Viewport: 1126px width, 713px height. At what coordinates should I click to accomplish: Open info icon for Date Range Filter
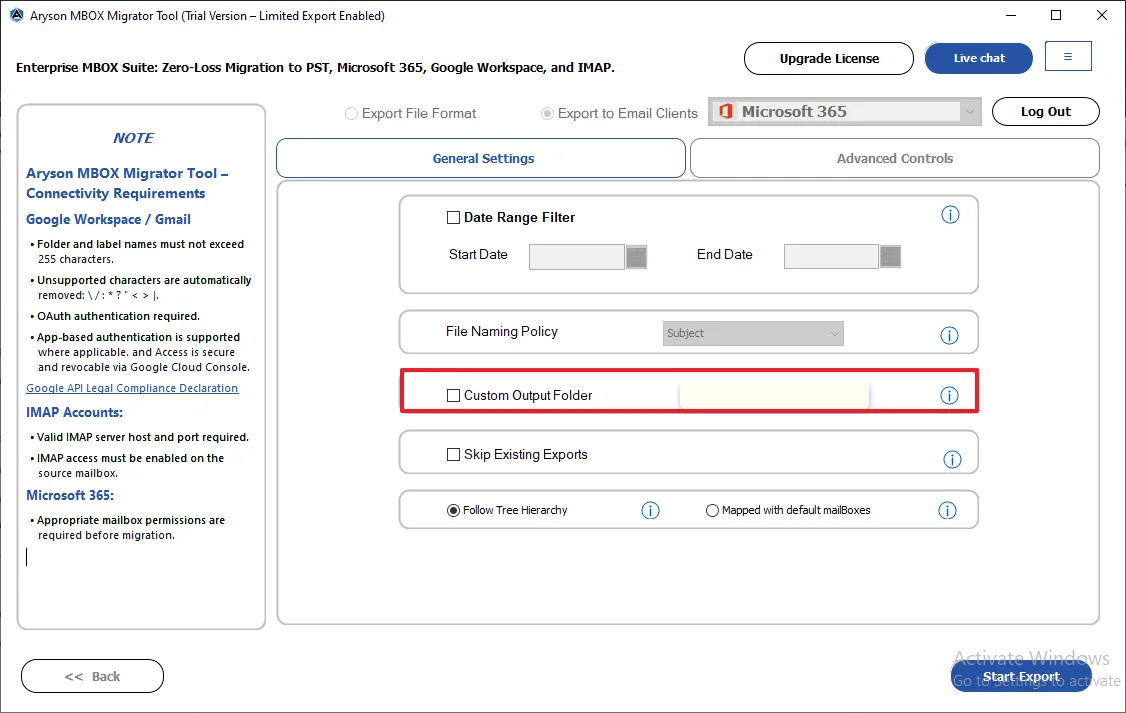(949, 215)
